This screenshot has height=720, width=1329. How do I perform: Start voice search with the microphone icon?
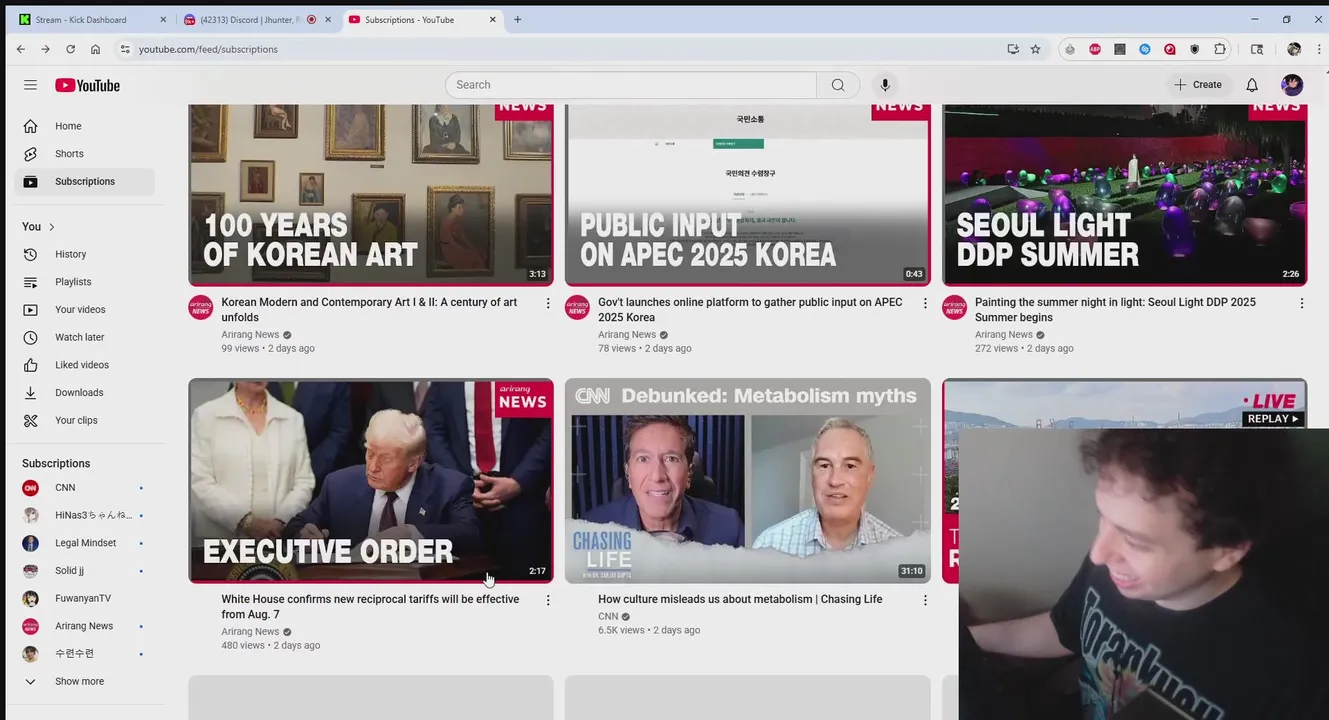[884, 85]
